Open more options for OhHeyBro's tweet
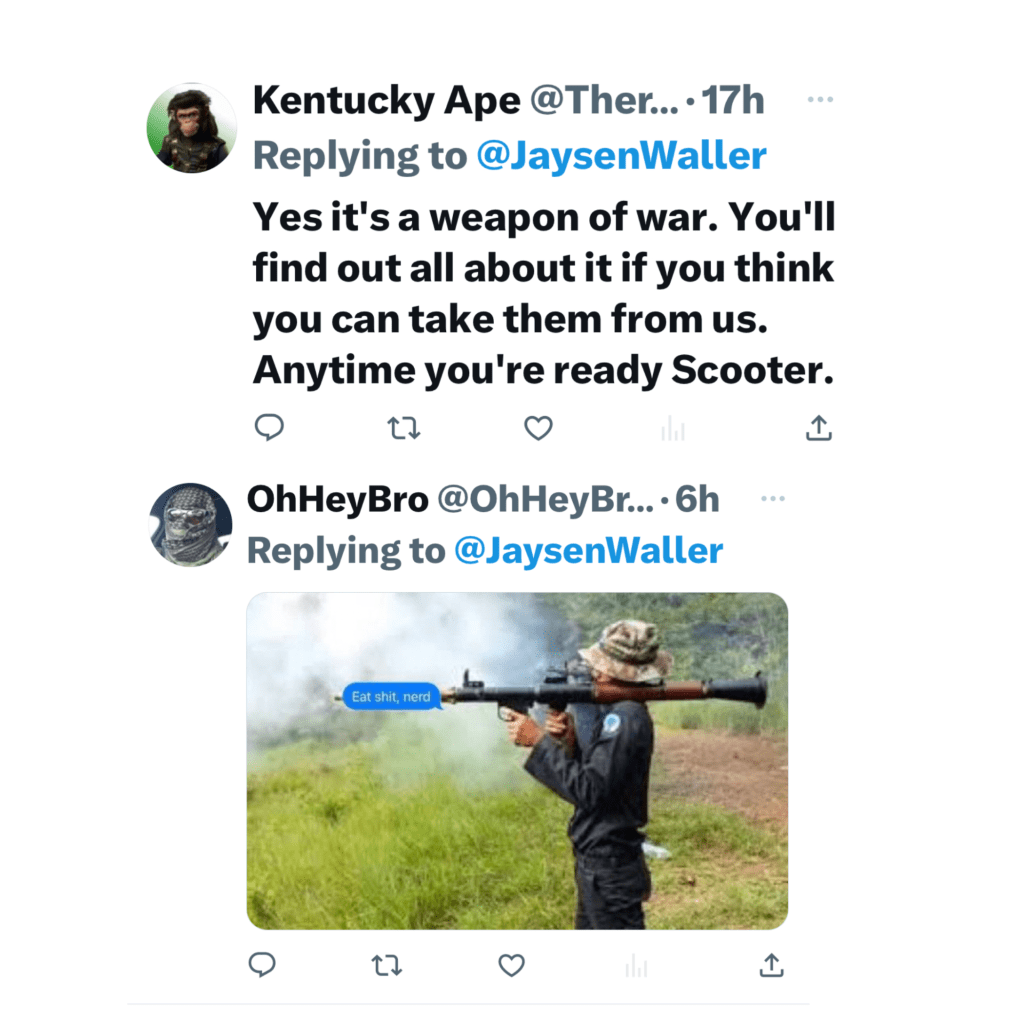The height and width of the screenshot is (1024, 1024). [x=773, y=498]
